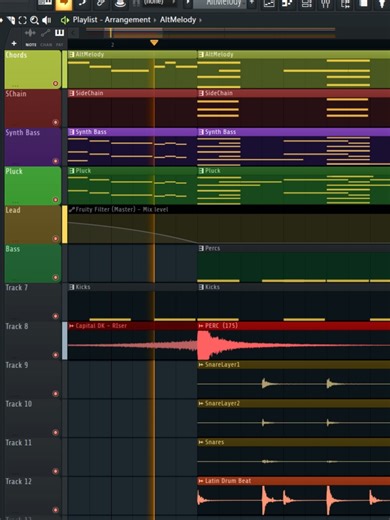
Task: Select the Lead track header
Action: pyautogui.click(x=33, y=224)
